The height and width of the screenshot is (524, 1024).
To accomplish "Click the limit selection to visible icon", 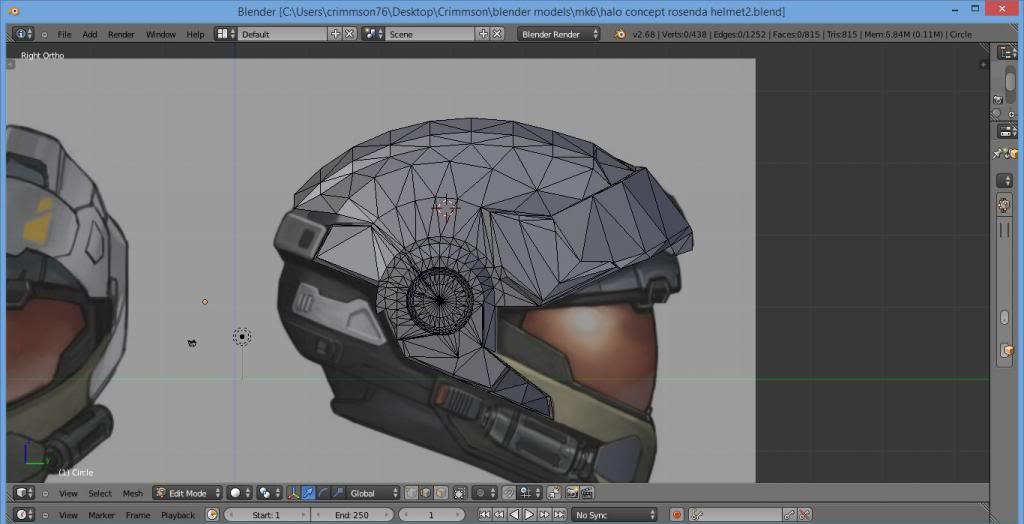I will click(459, 493).
